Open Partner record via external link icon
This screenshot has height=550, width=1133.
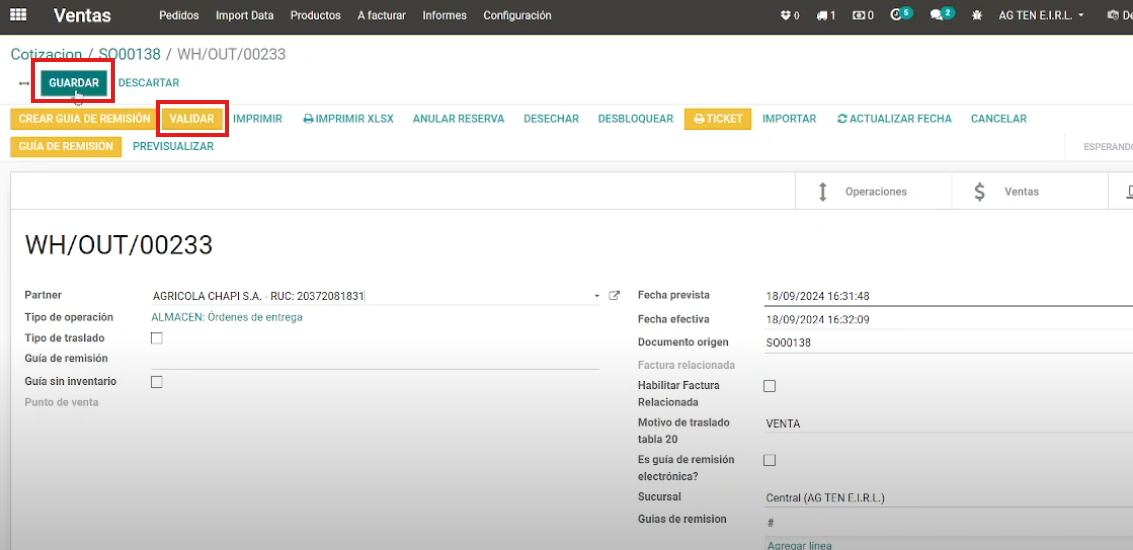(615, 296)
